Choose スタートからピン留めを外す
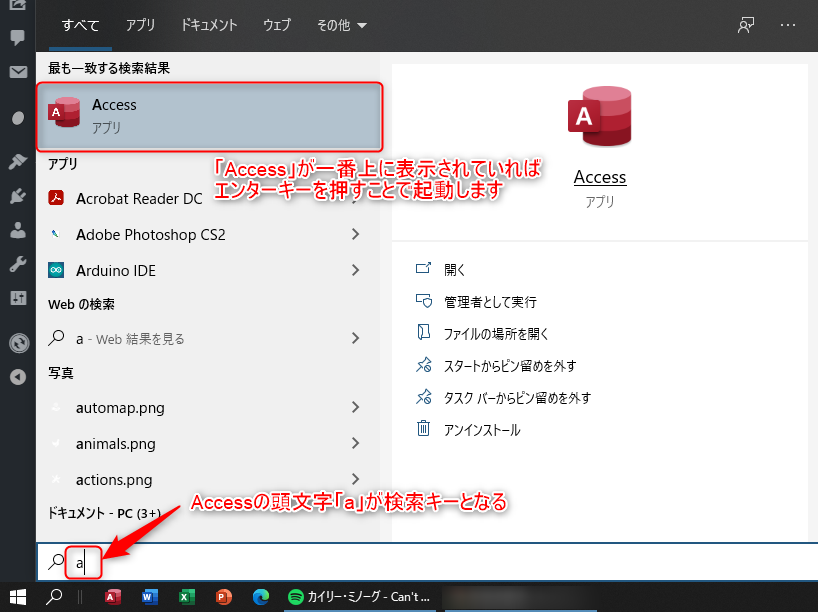 [x=510, y=366]
